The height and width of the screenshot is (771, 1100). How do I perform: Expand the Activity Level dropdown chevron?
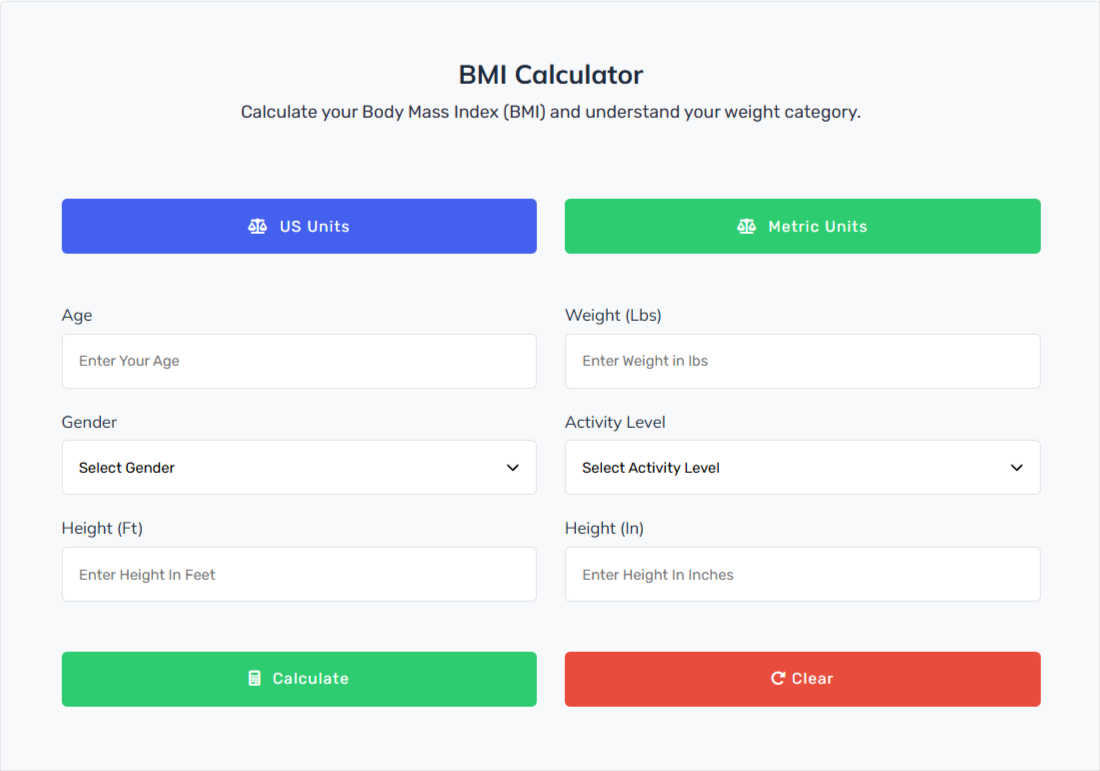click(x=1017, y=468)
